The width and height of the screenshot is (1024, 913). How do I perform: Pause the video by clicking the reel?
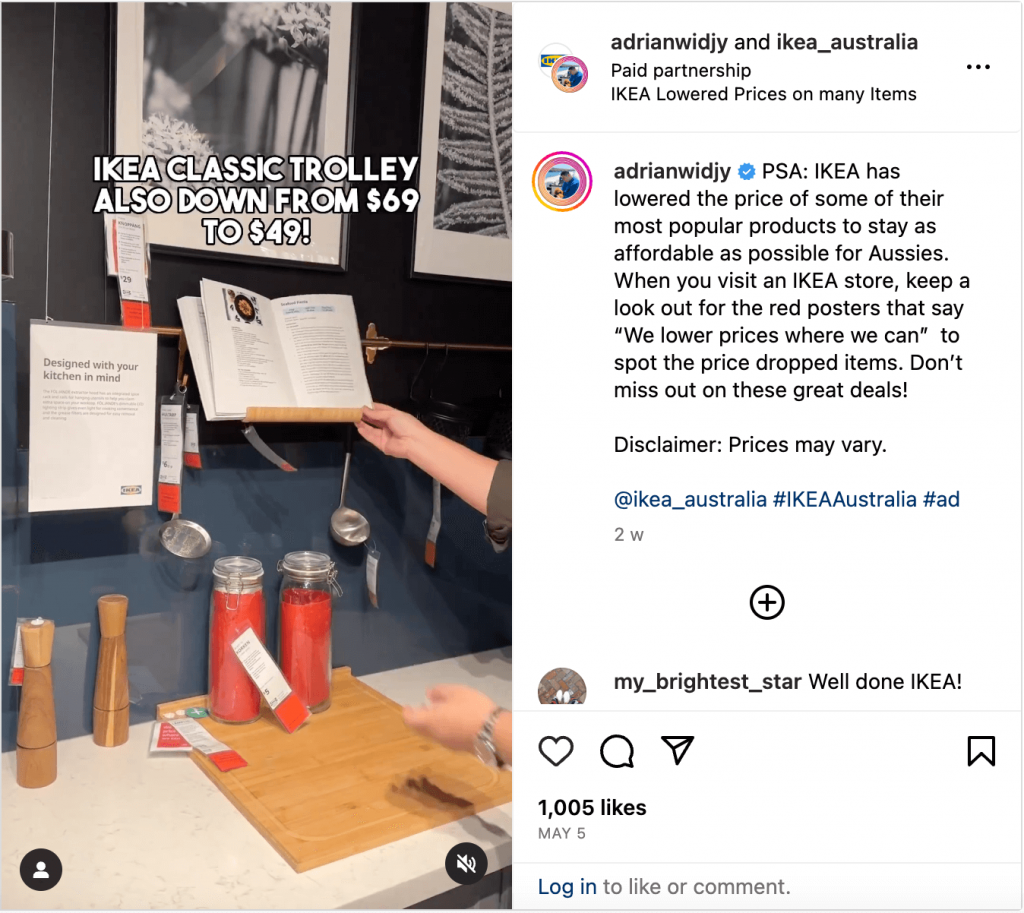pyautogui.click(x=256, y=457)
